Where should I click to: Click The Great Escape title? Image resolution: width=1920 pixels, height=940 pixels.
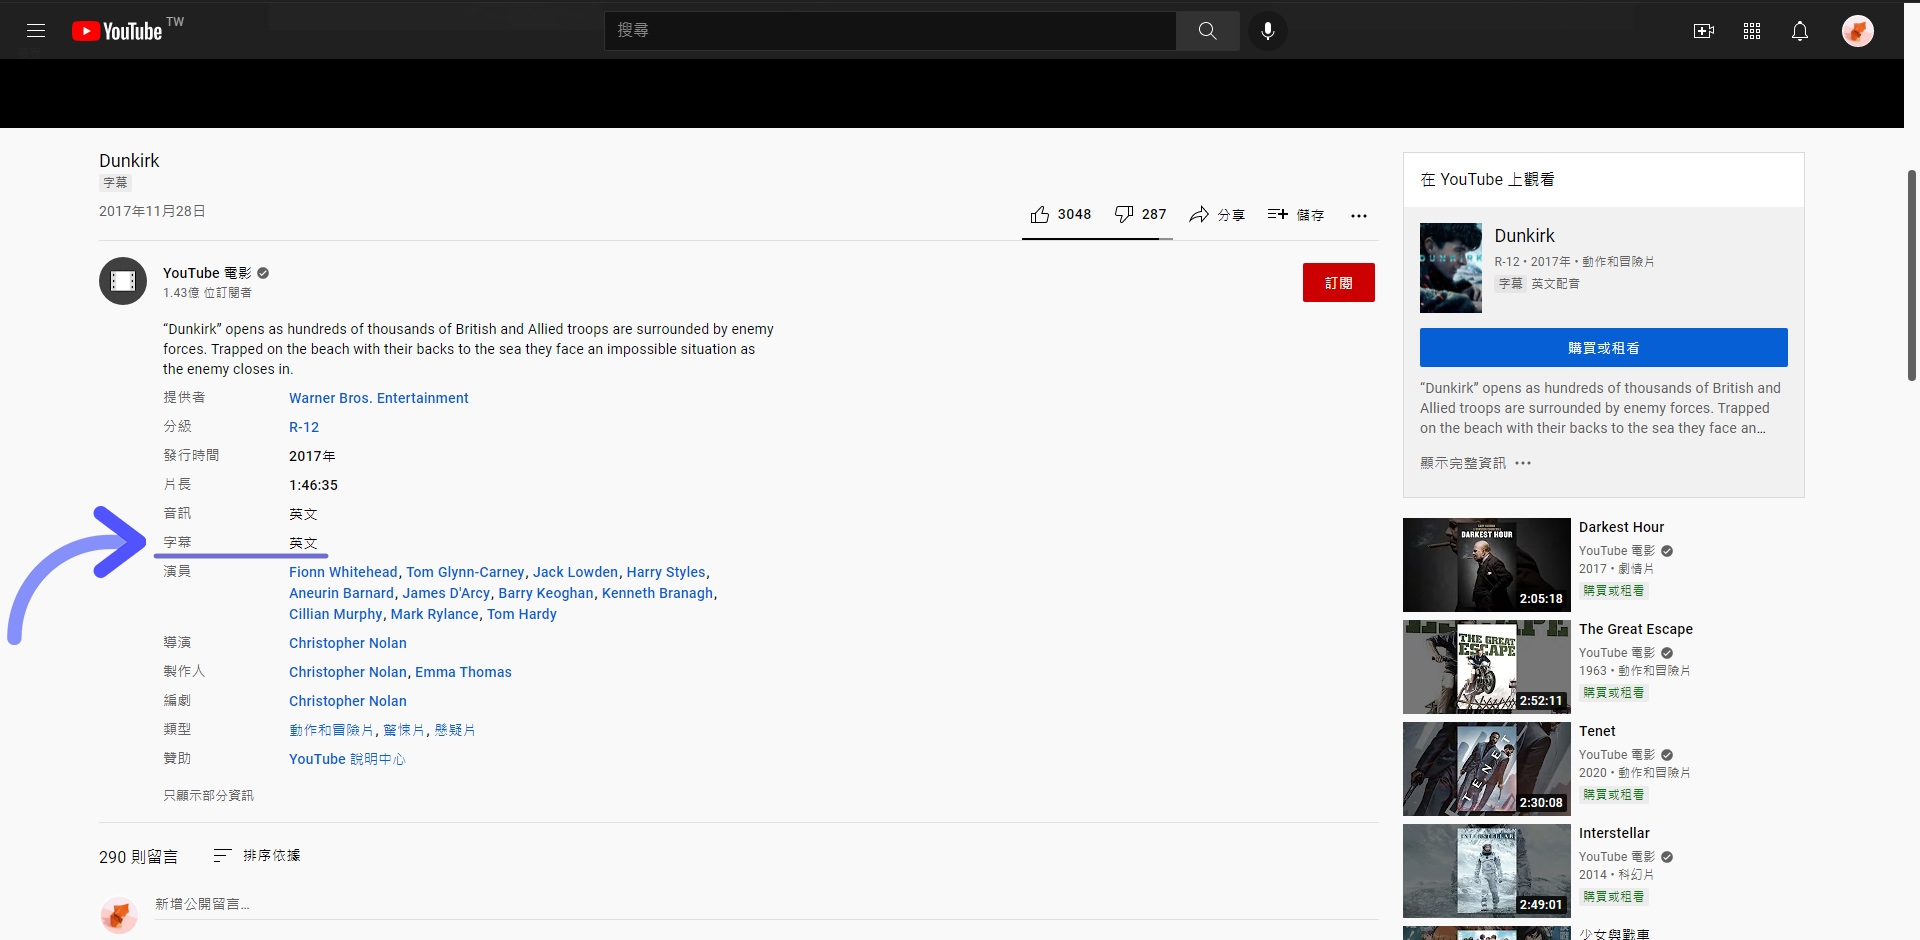tap(1636, 629)
